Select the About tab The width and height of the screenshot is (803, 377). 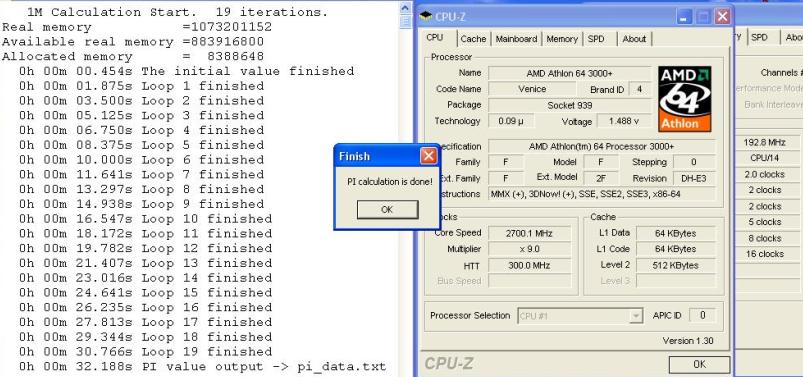pyautogui.click(x=634, y=39)
